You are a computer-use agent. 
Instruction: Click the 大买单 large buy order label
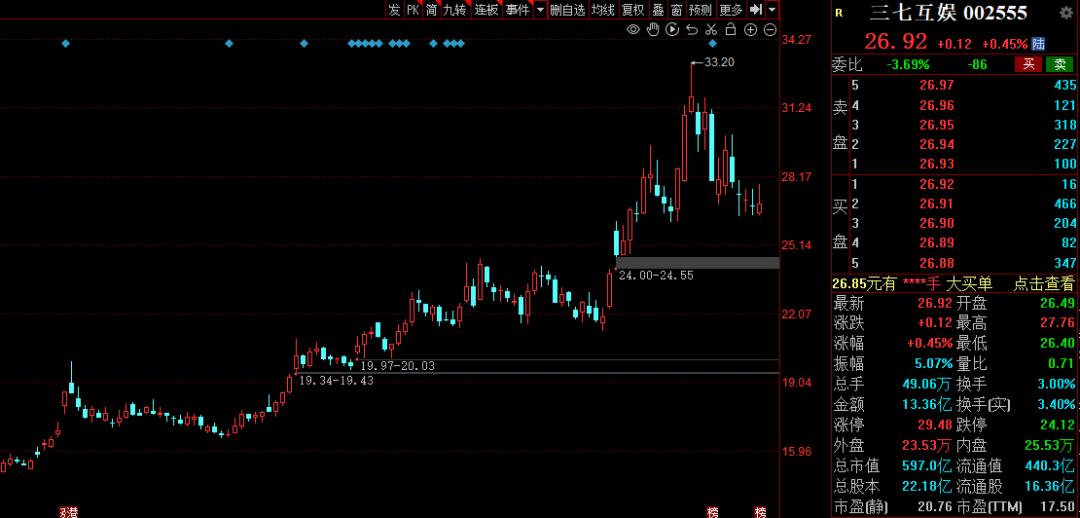[x=969, y=283]
